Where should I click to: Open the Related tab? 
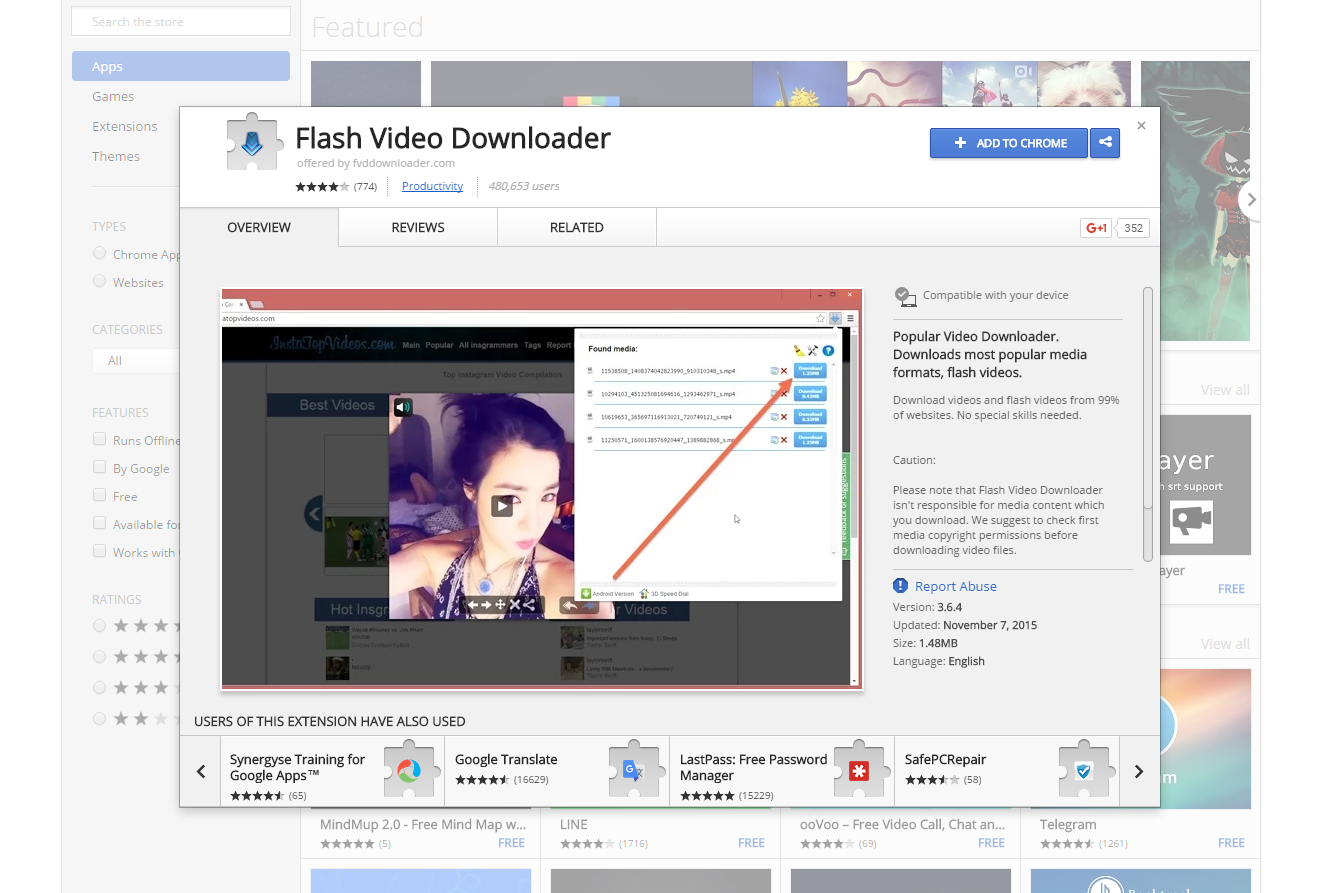[x=577, y=227]
